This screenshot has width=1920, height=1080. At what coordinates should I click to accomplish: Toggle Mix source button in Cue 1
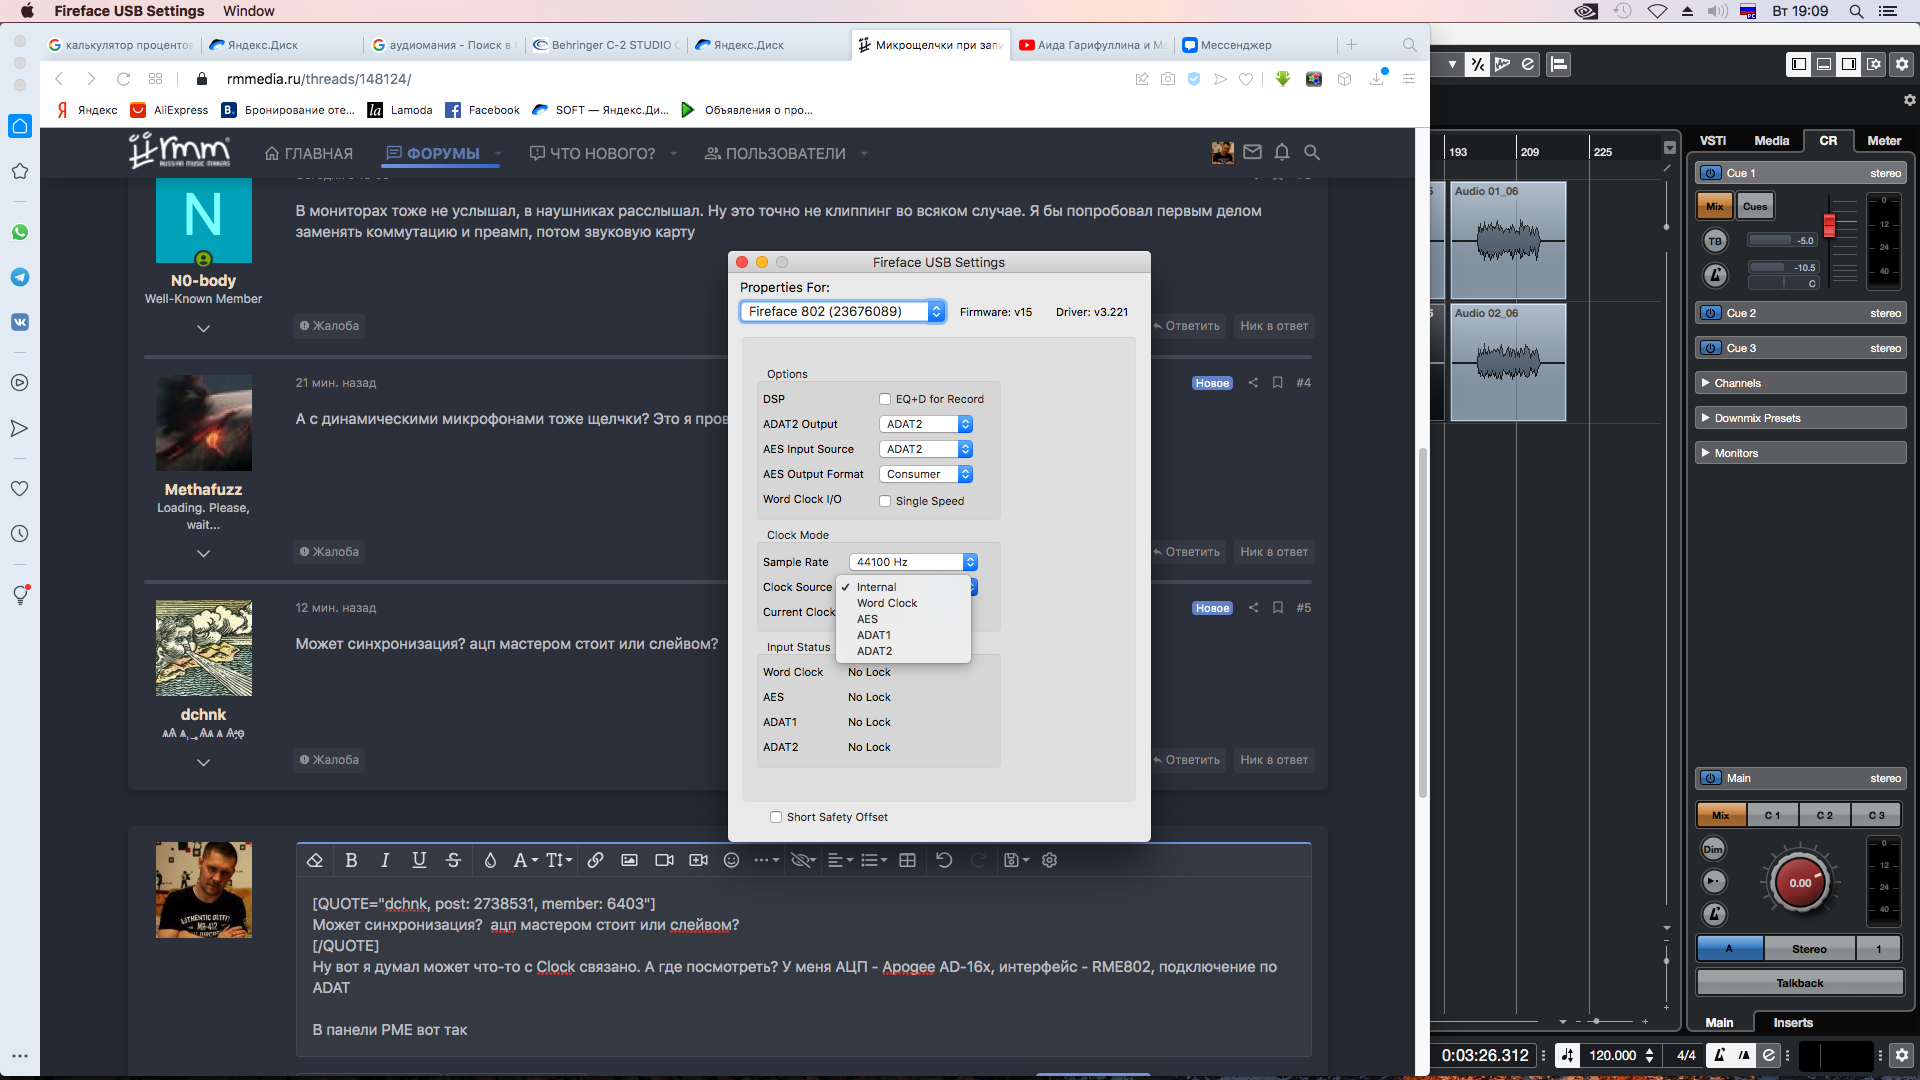1715,206
